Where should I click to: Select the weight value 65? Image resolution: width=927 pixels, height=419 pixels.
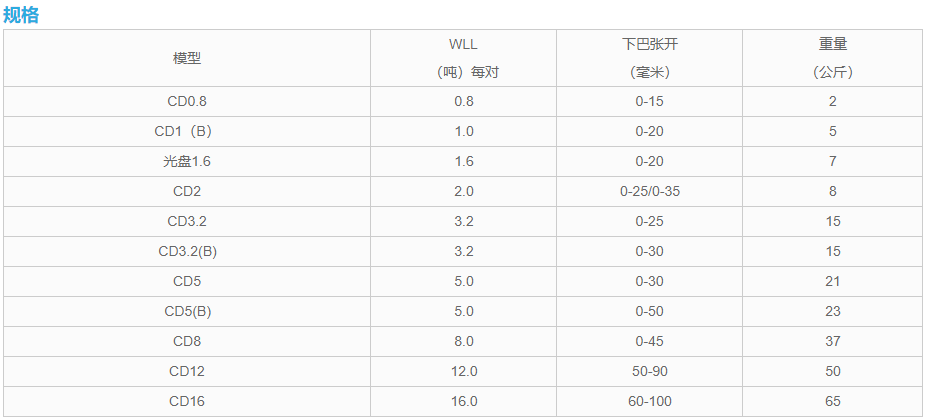coord(833,401)
